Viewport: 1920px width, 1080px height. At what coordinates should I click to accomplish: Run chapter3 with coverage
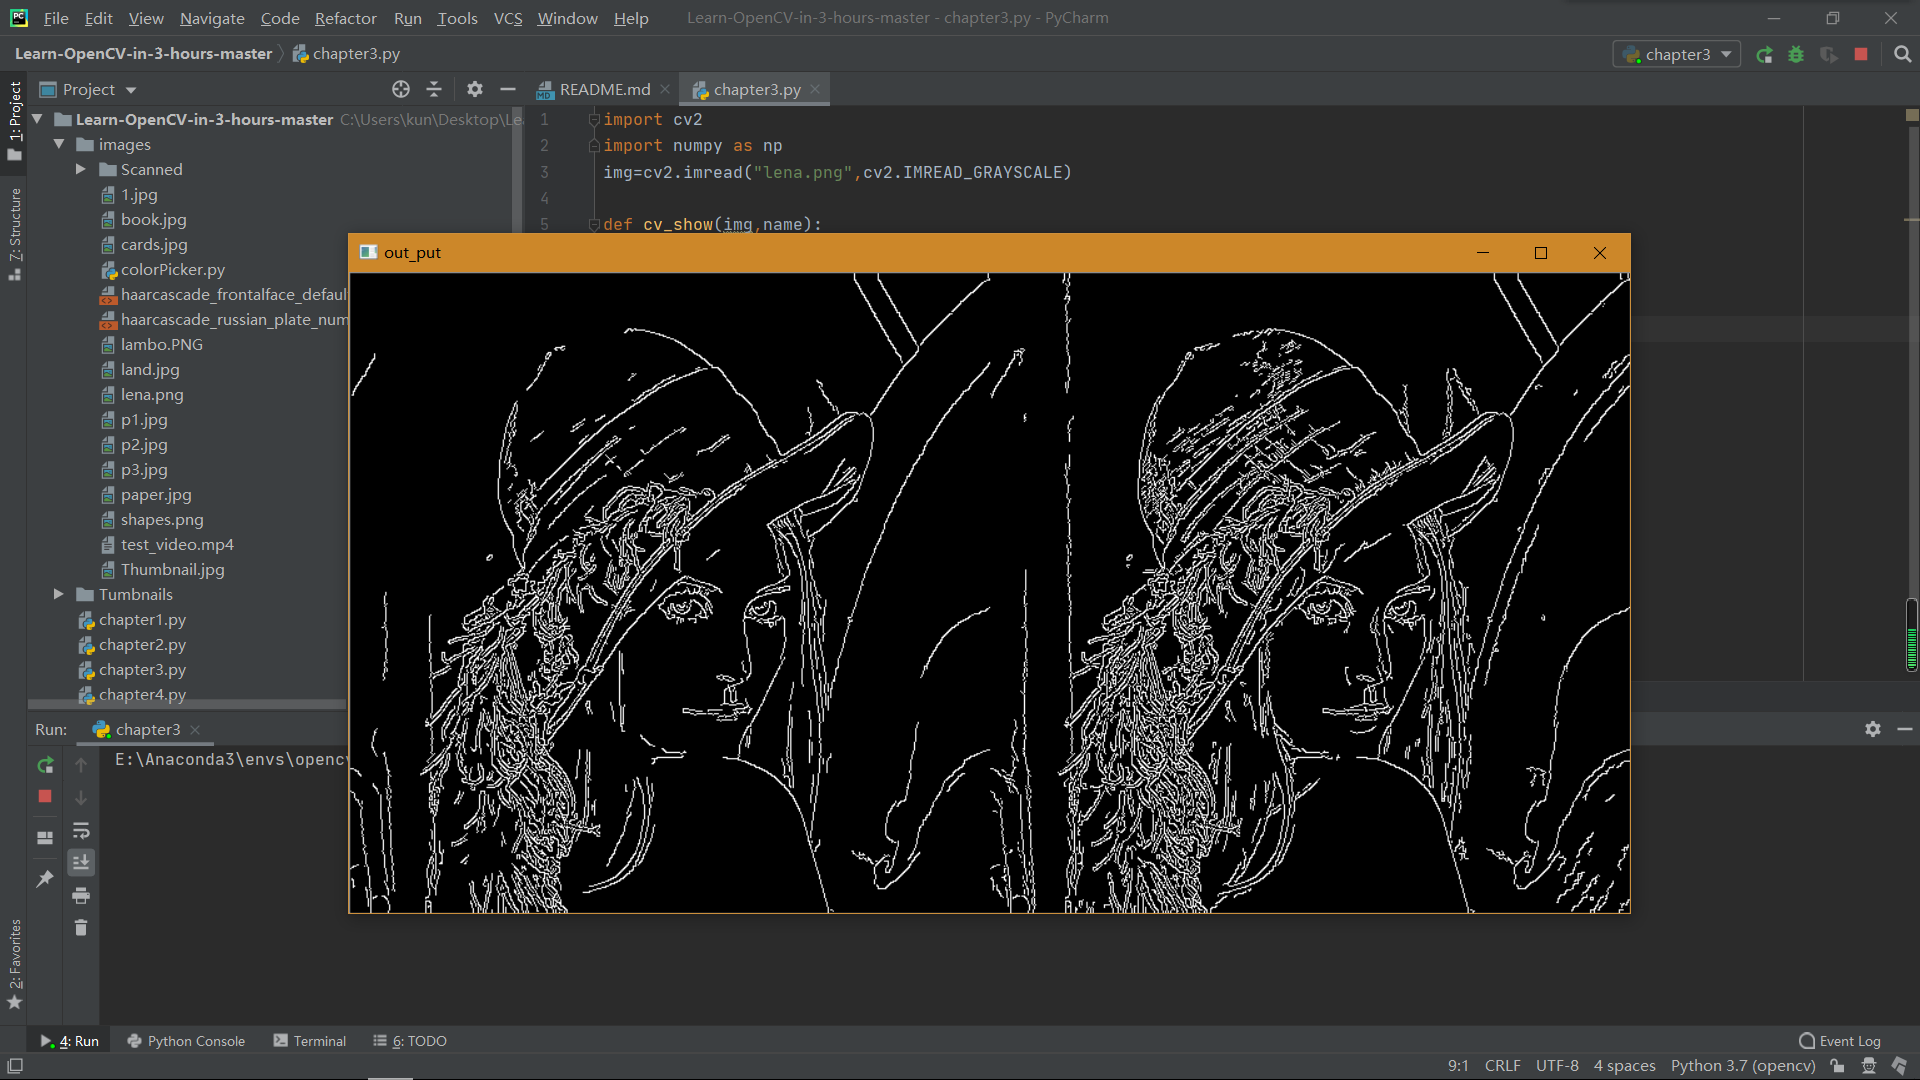1830,55
